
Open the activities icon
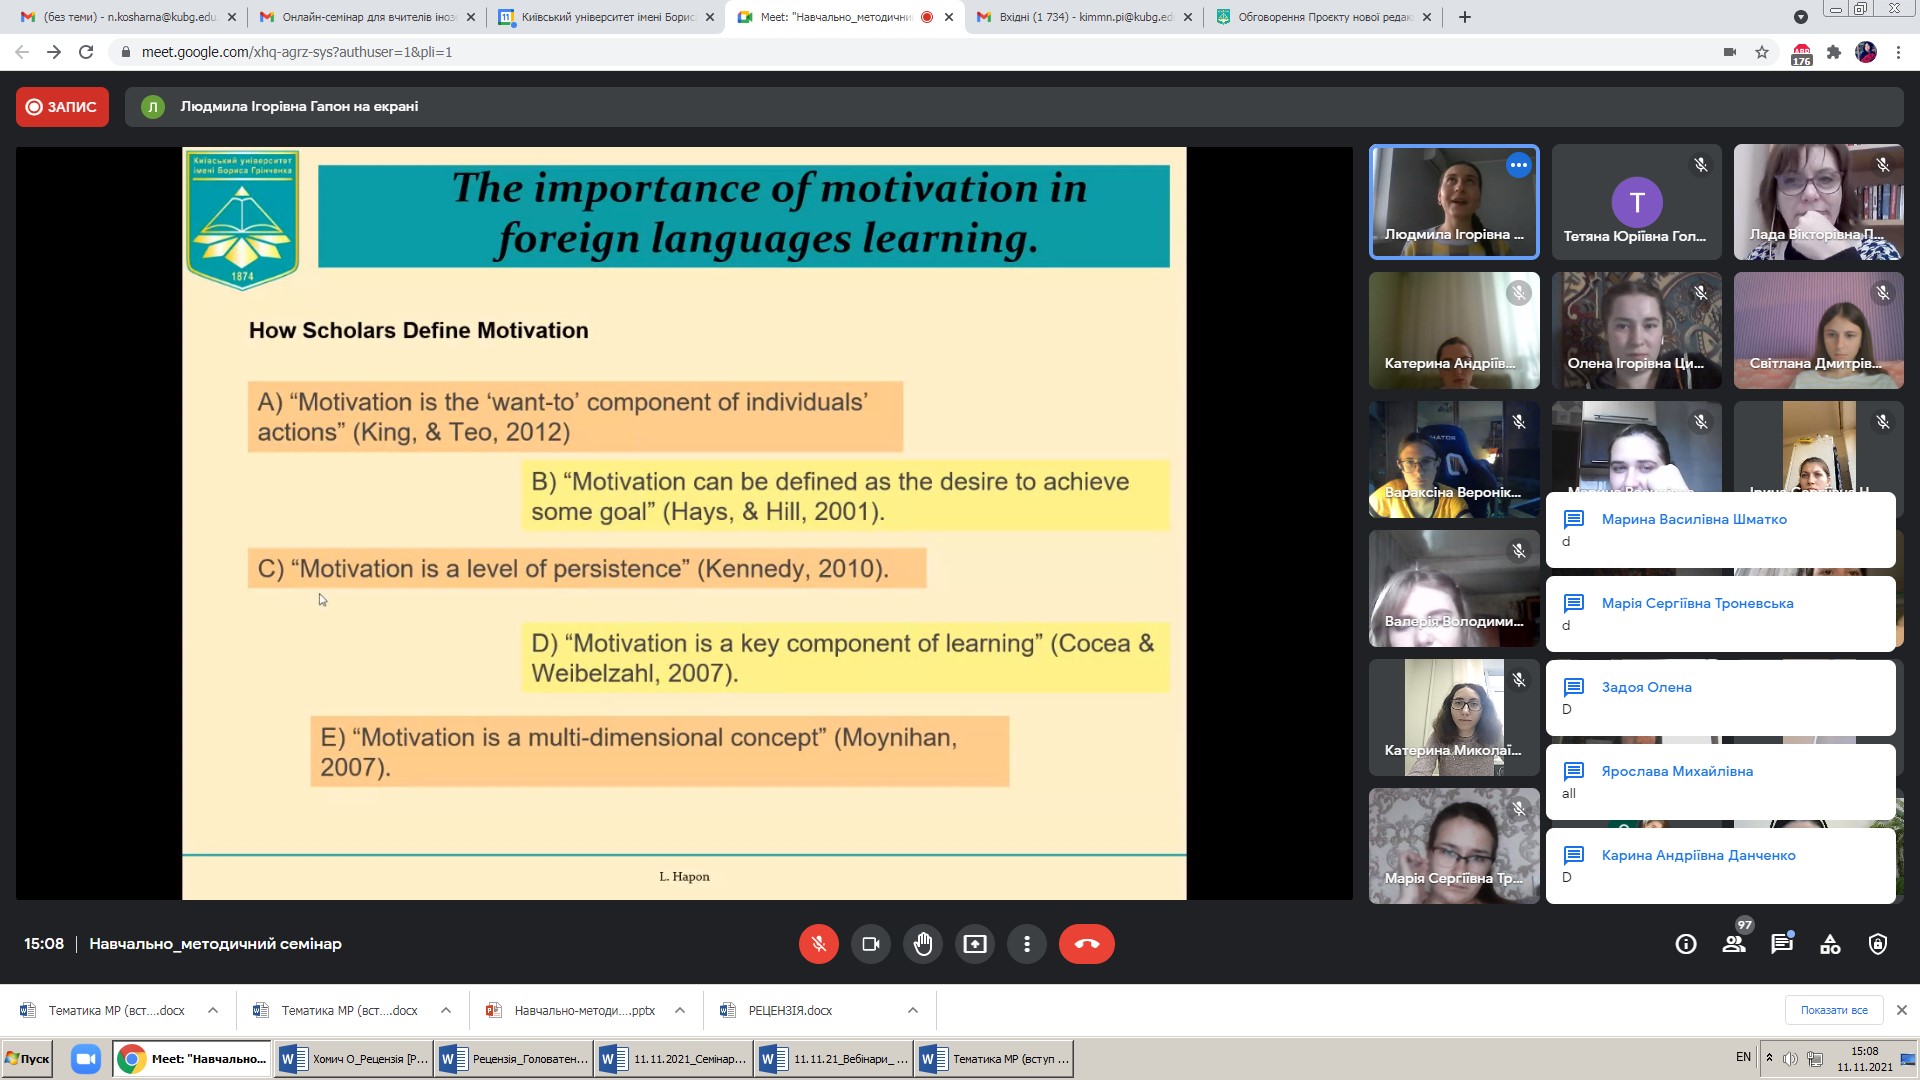click(x=1830, y=944)
